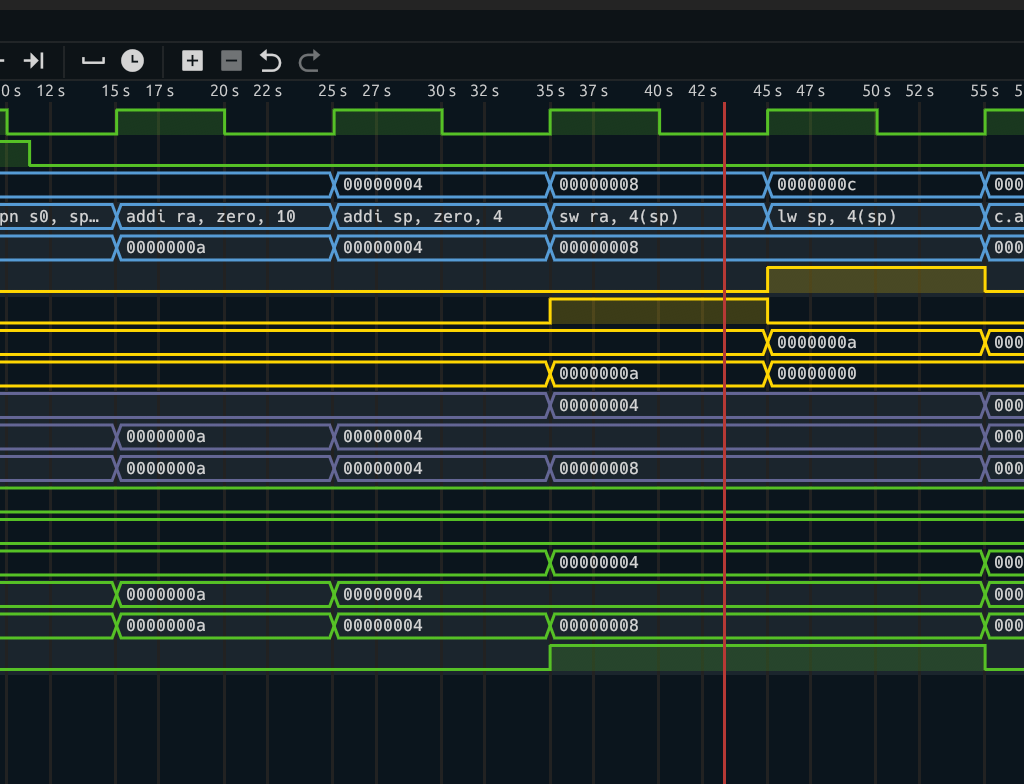1024x784 pixels.
Task: Click 0000000a below 'addi ra, zero, 10'
Action: pos(166,248)
